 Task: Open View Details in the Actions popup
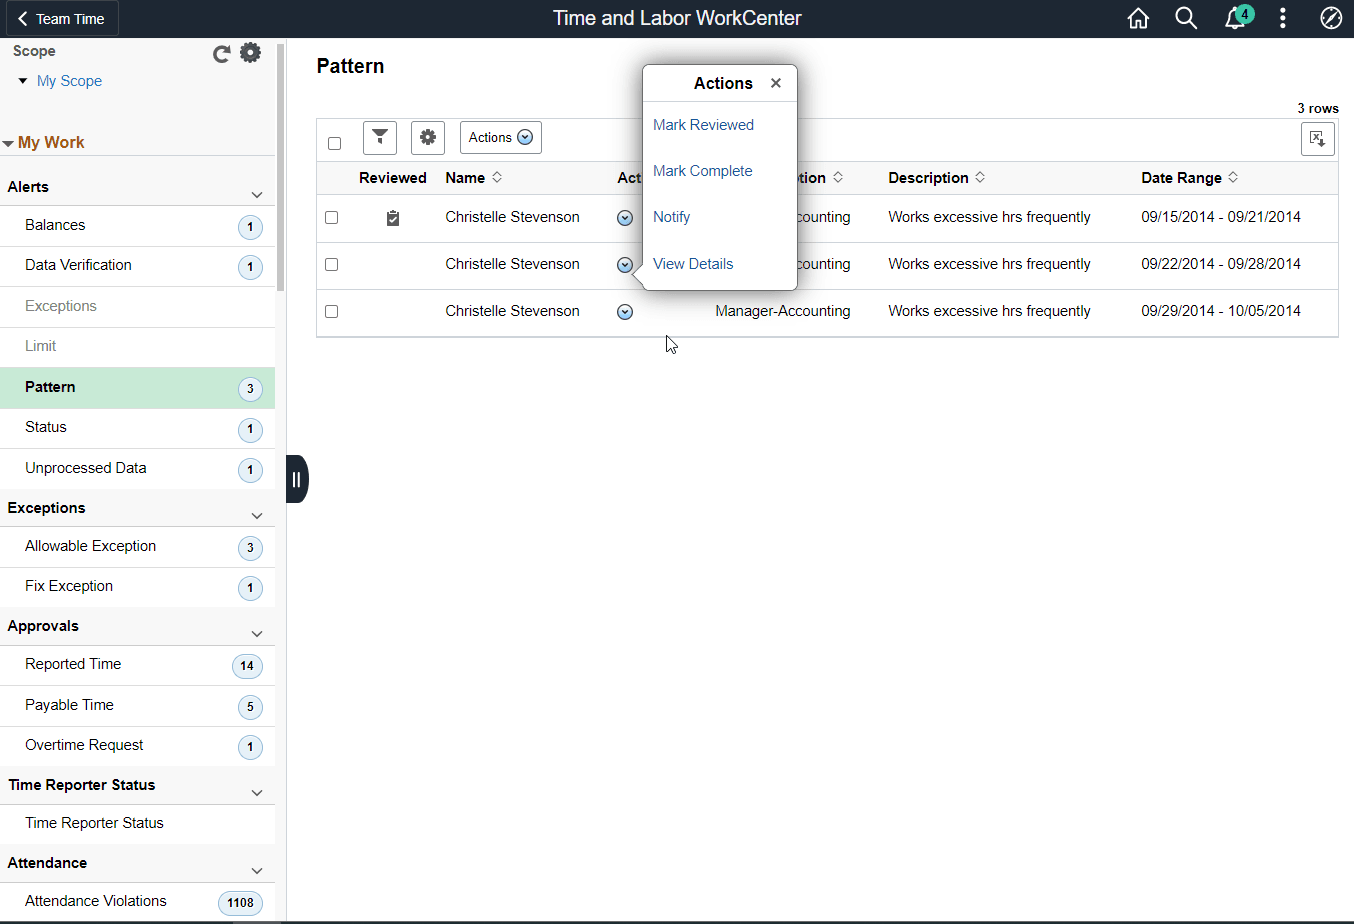click(x=692, y=263)
